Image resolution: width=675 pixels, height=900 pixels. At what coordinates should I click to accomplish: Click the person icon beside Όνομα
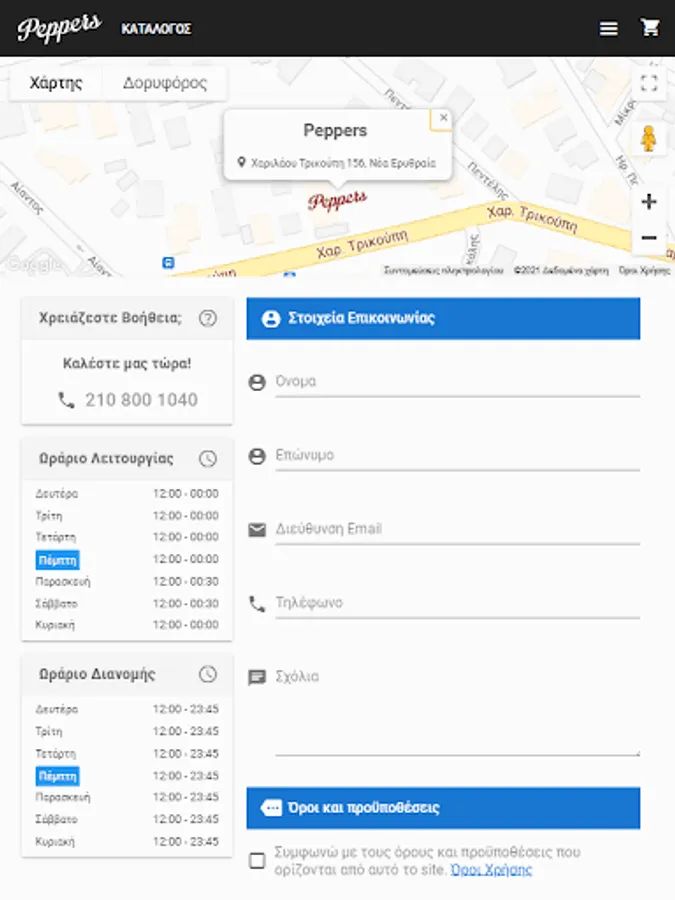pos(257,382)
